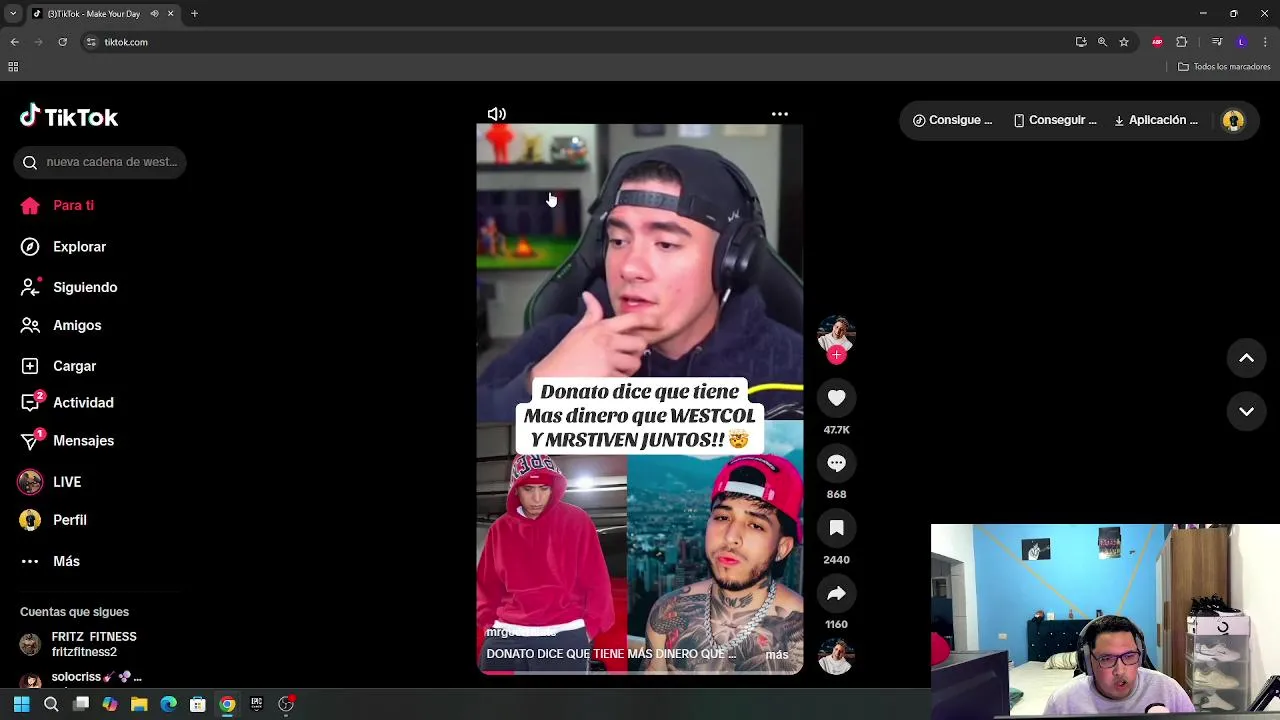The width and height of the screenshot is (1280, 720).
Task: Open Chrome media controls icon
Action: [x=1217, y=42]
